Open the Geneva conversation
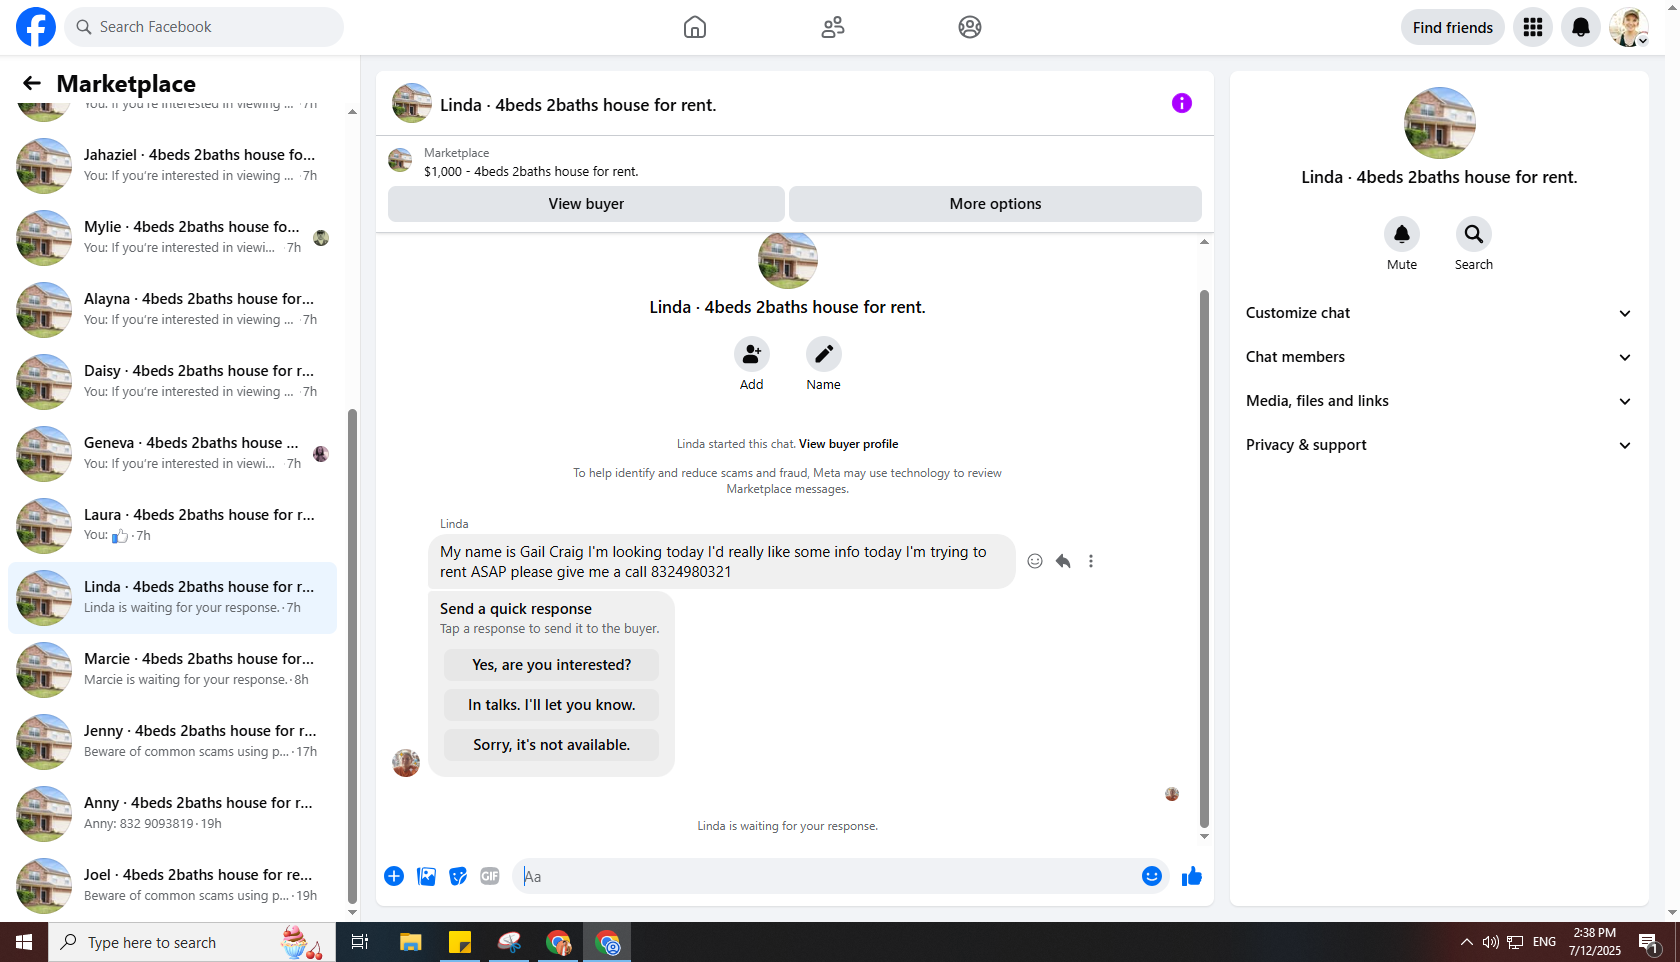This screenshot has width=1680, height=962. 172,454
